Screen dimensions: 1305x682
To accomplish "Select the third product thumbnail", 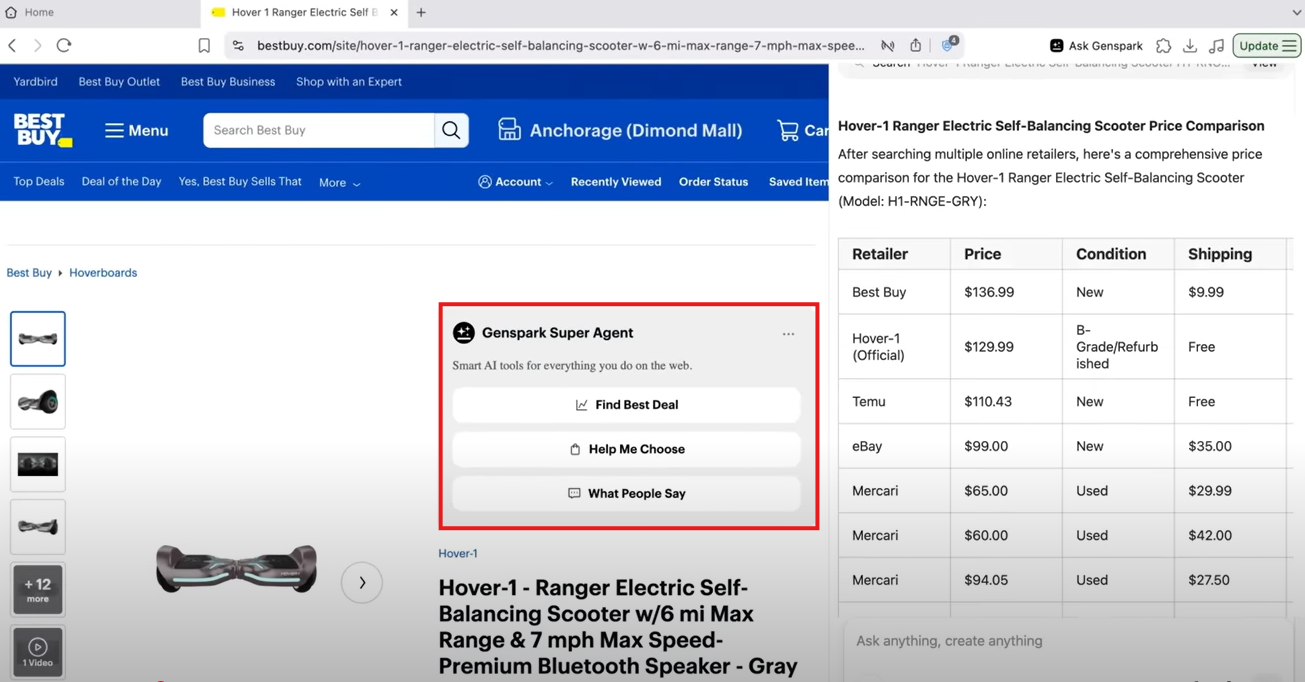I will (x=38, y=464).
